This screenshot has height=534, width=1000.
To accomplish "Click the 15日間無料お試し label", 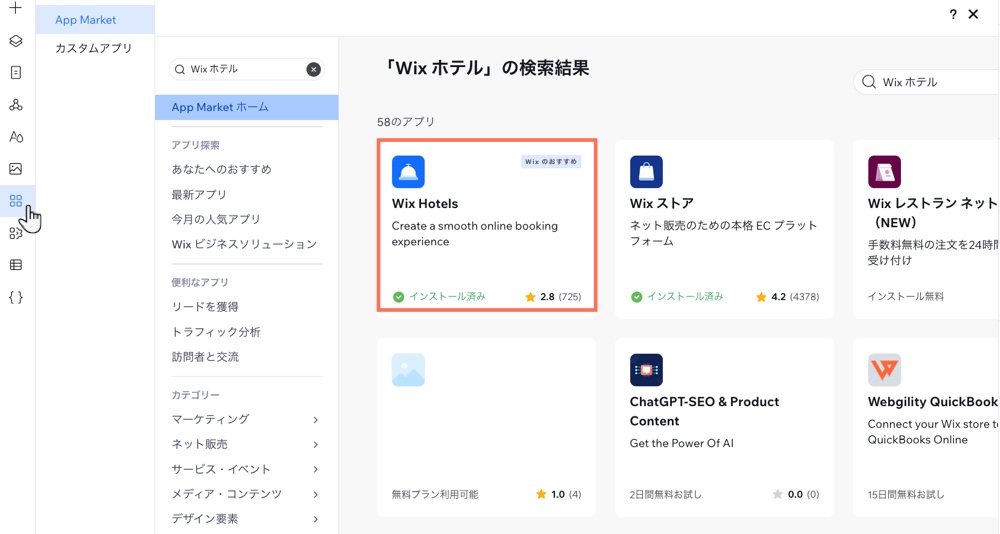I will [906, 494].
